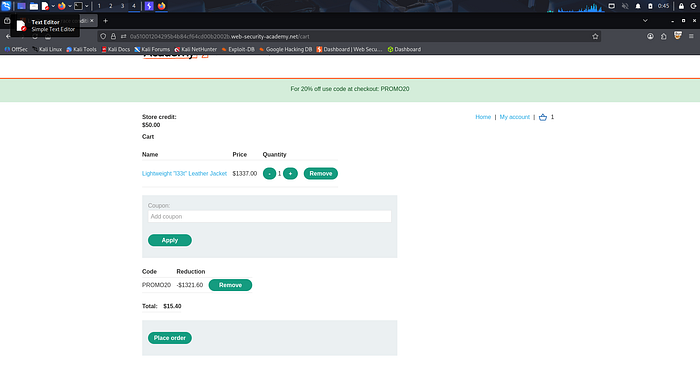This screenshot has height=366, width=700.
Task: Open the list all tabs chevron
Action: point(645,21)
